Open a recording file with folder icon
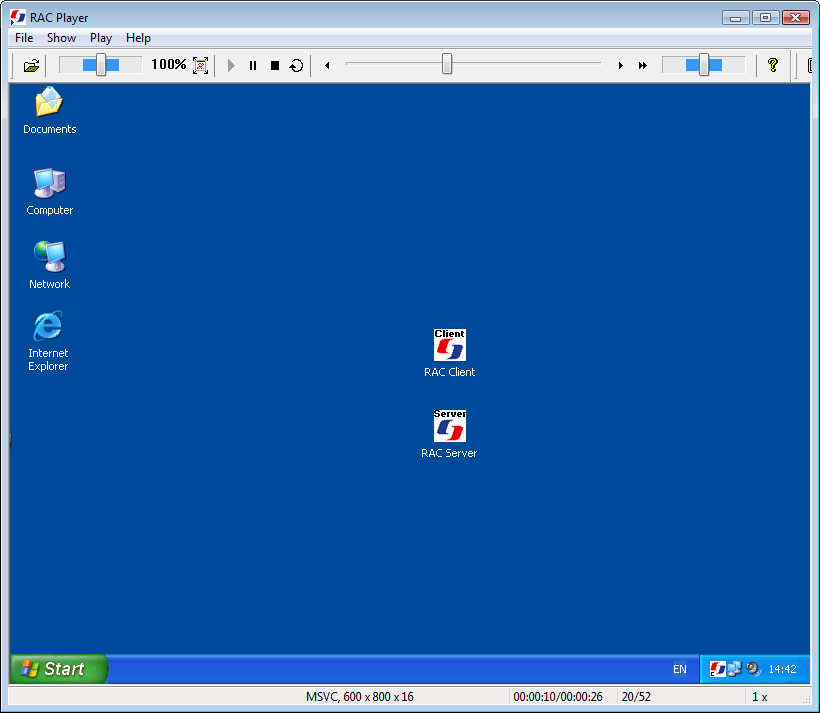The width and height of the screenshot is (820, 713). click(31, 65)
